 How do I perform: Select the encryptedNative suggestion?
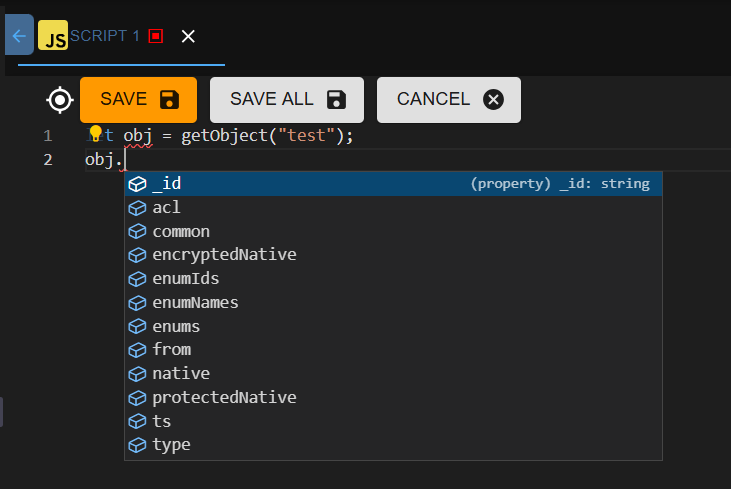[393, 255]
